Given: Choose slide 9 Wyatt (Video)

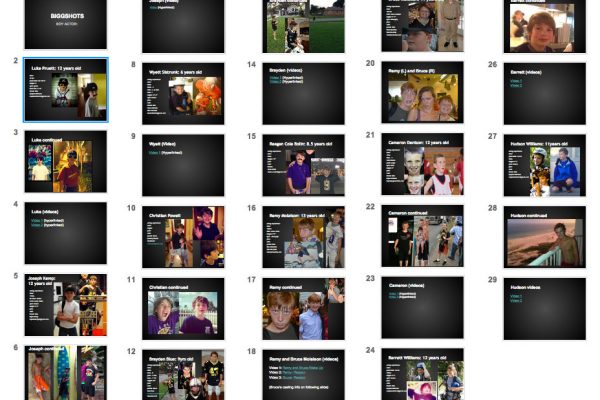Looking at the screenshot, I should (x=183, y=163).
